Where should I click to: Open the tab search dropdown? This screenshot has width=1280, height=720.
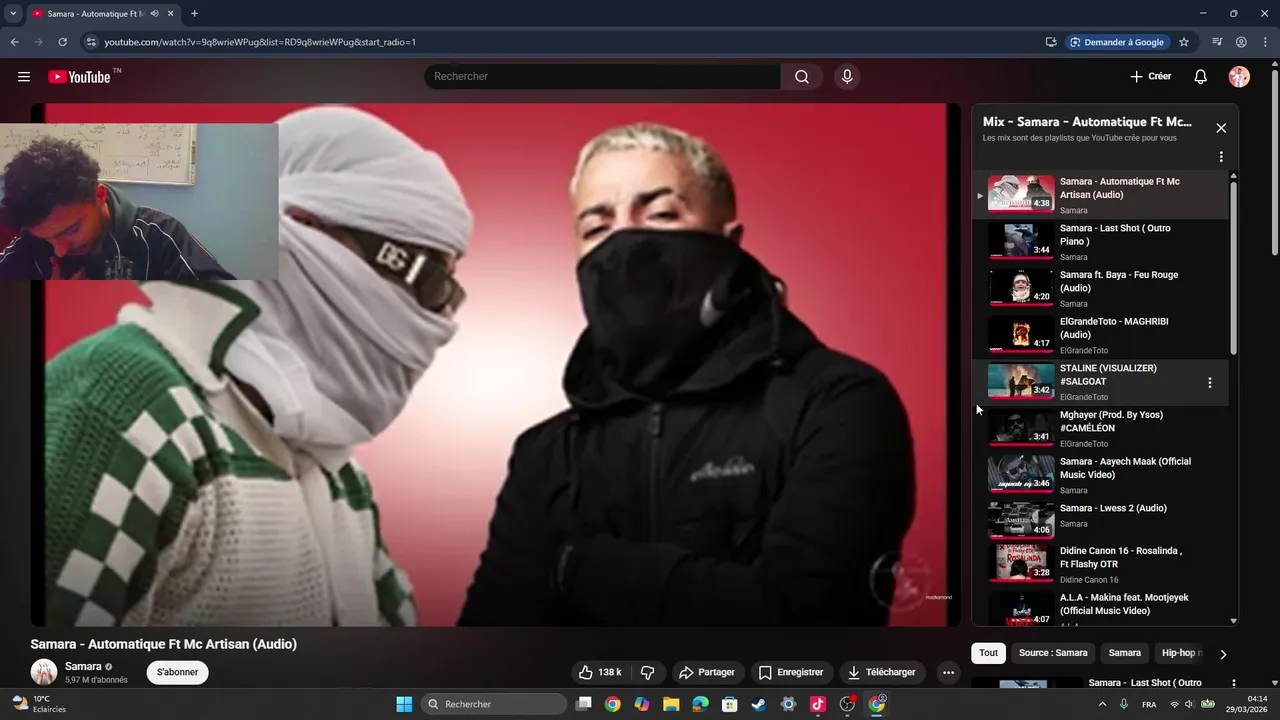point(13,14)
